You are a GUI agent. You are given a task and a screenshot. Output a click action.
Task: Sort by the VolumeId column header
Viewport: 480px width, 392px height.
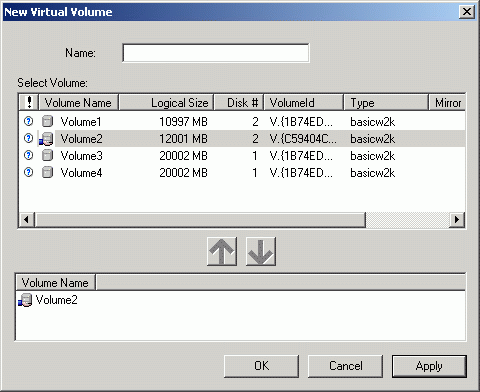[304, 102]
